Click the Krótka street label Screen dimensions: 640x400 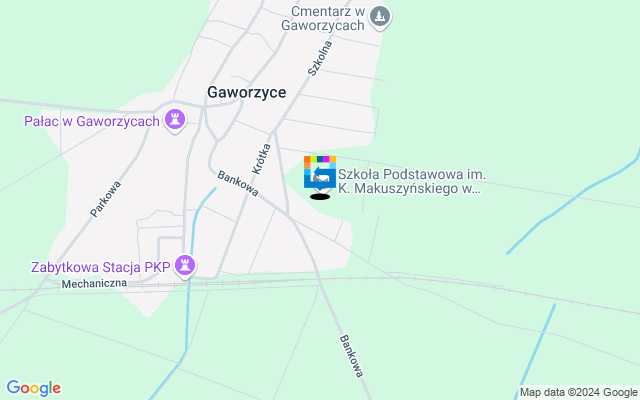click(261, 159)
